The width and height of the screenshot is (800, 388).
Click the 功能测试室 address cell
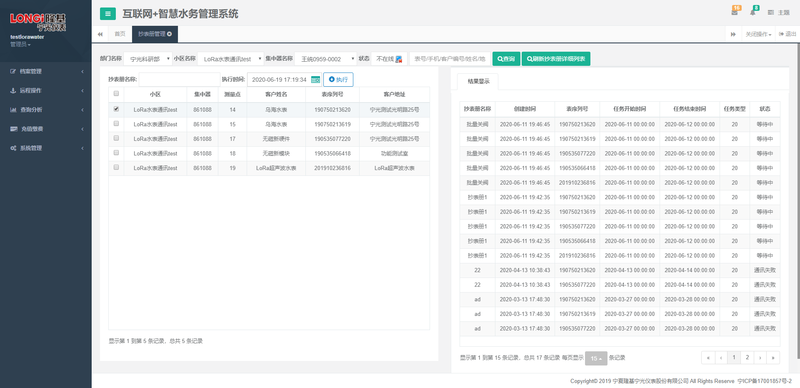point(394,153)
